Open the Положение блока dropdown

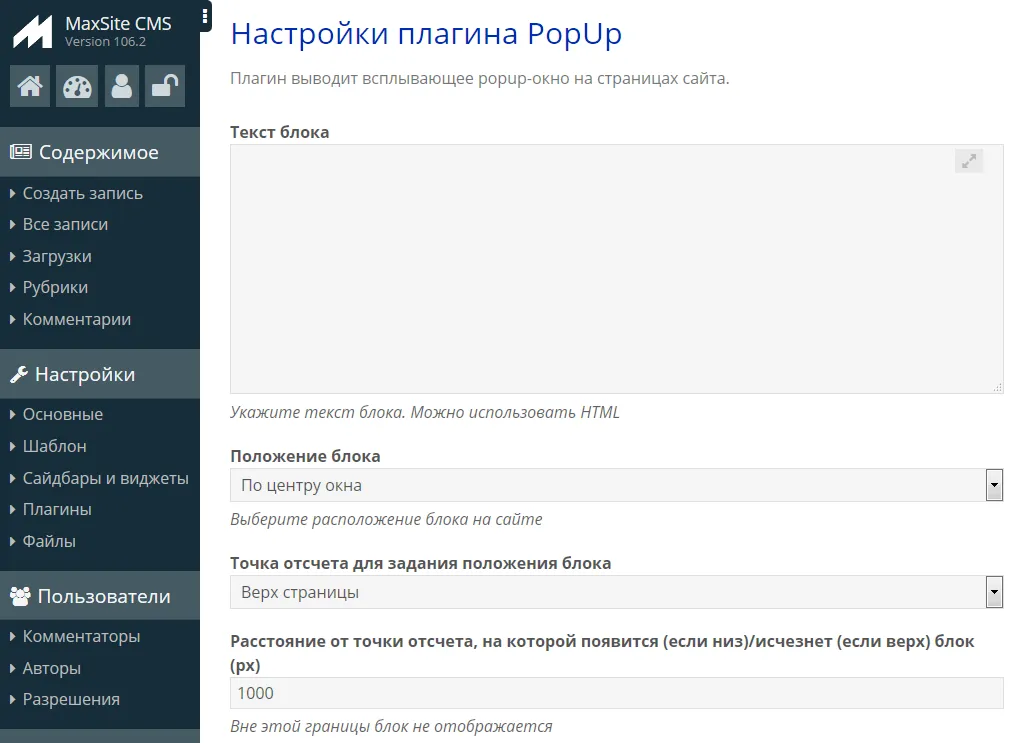click(616, 486)
